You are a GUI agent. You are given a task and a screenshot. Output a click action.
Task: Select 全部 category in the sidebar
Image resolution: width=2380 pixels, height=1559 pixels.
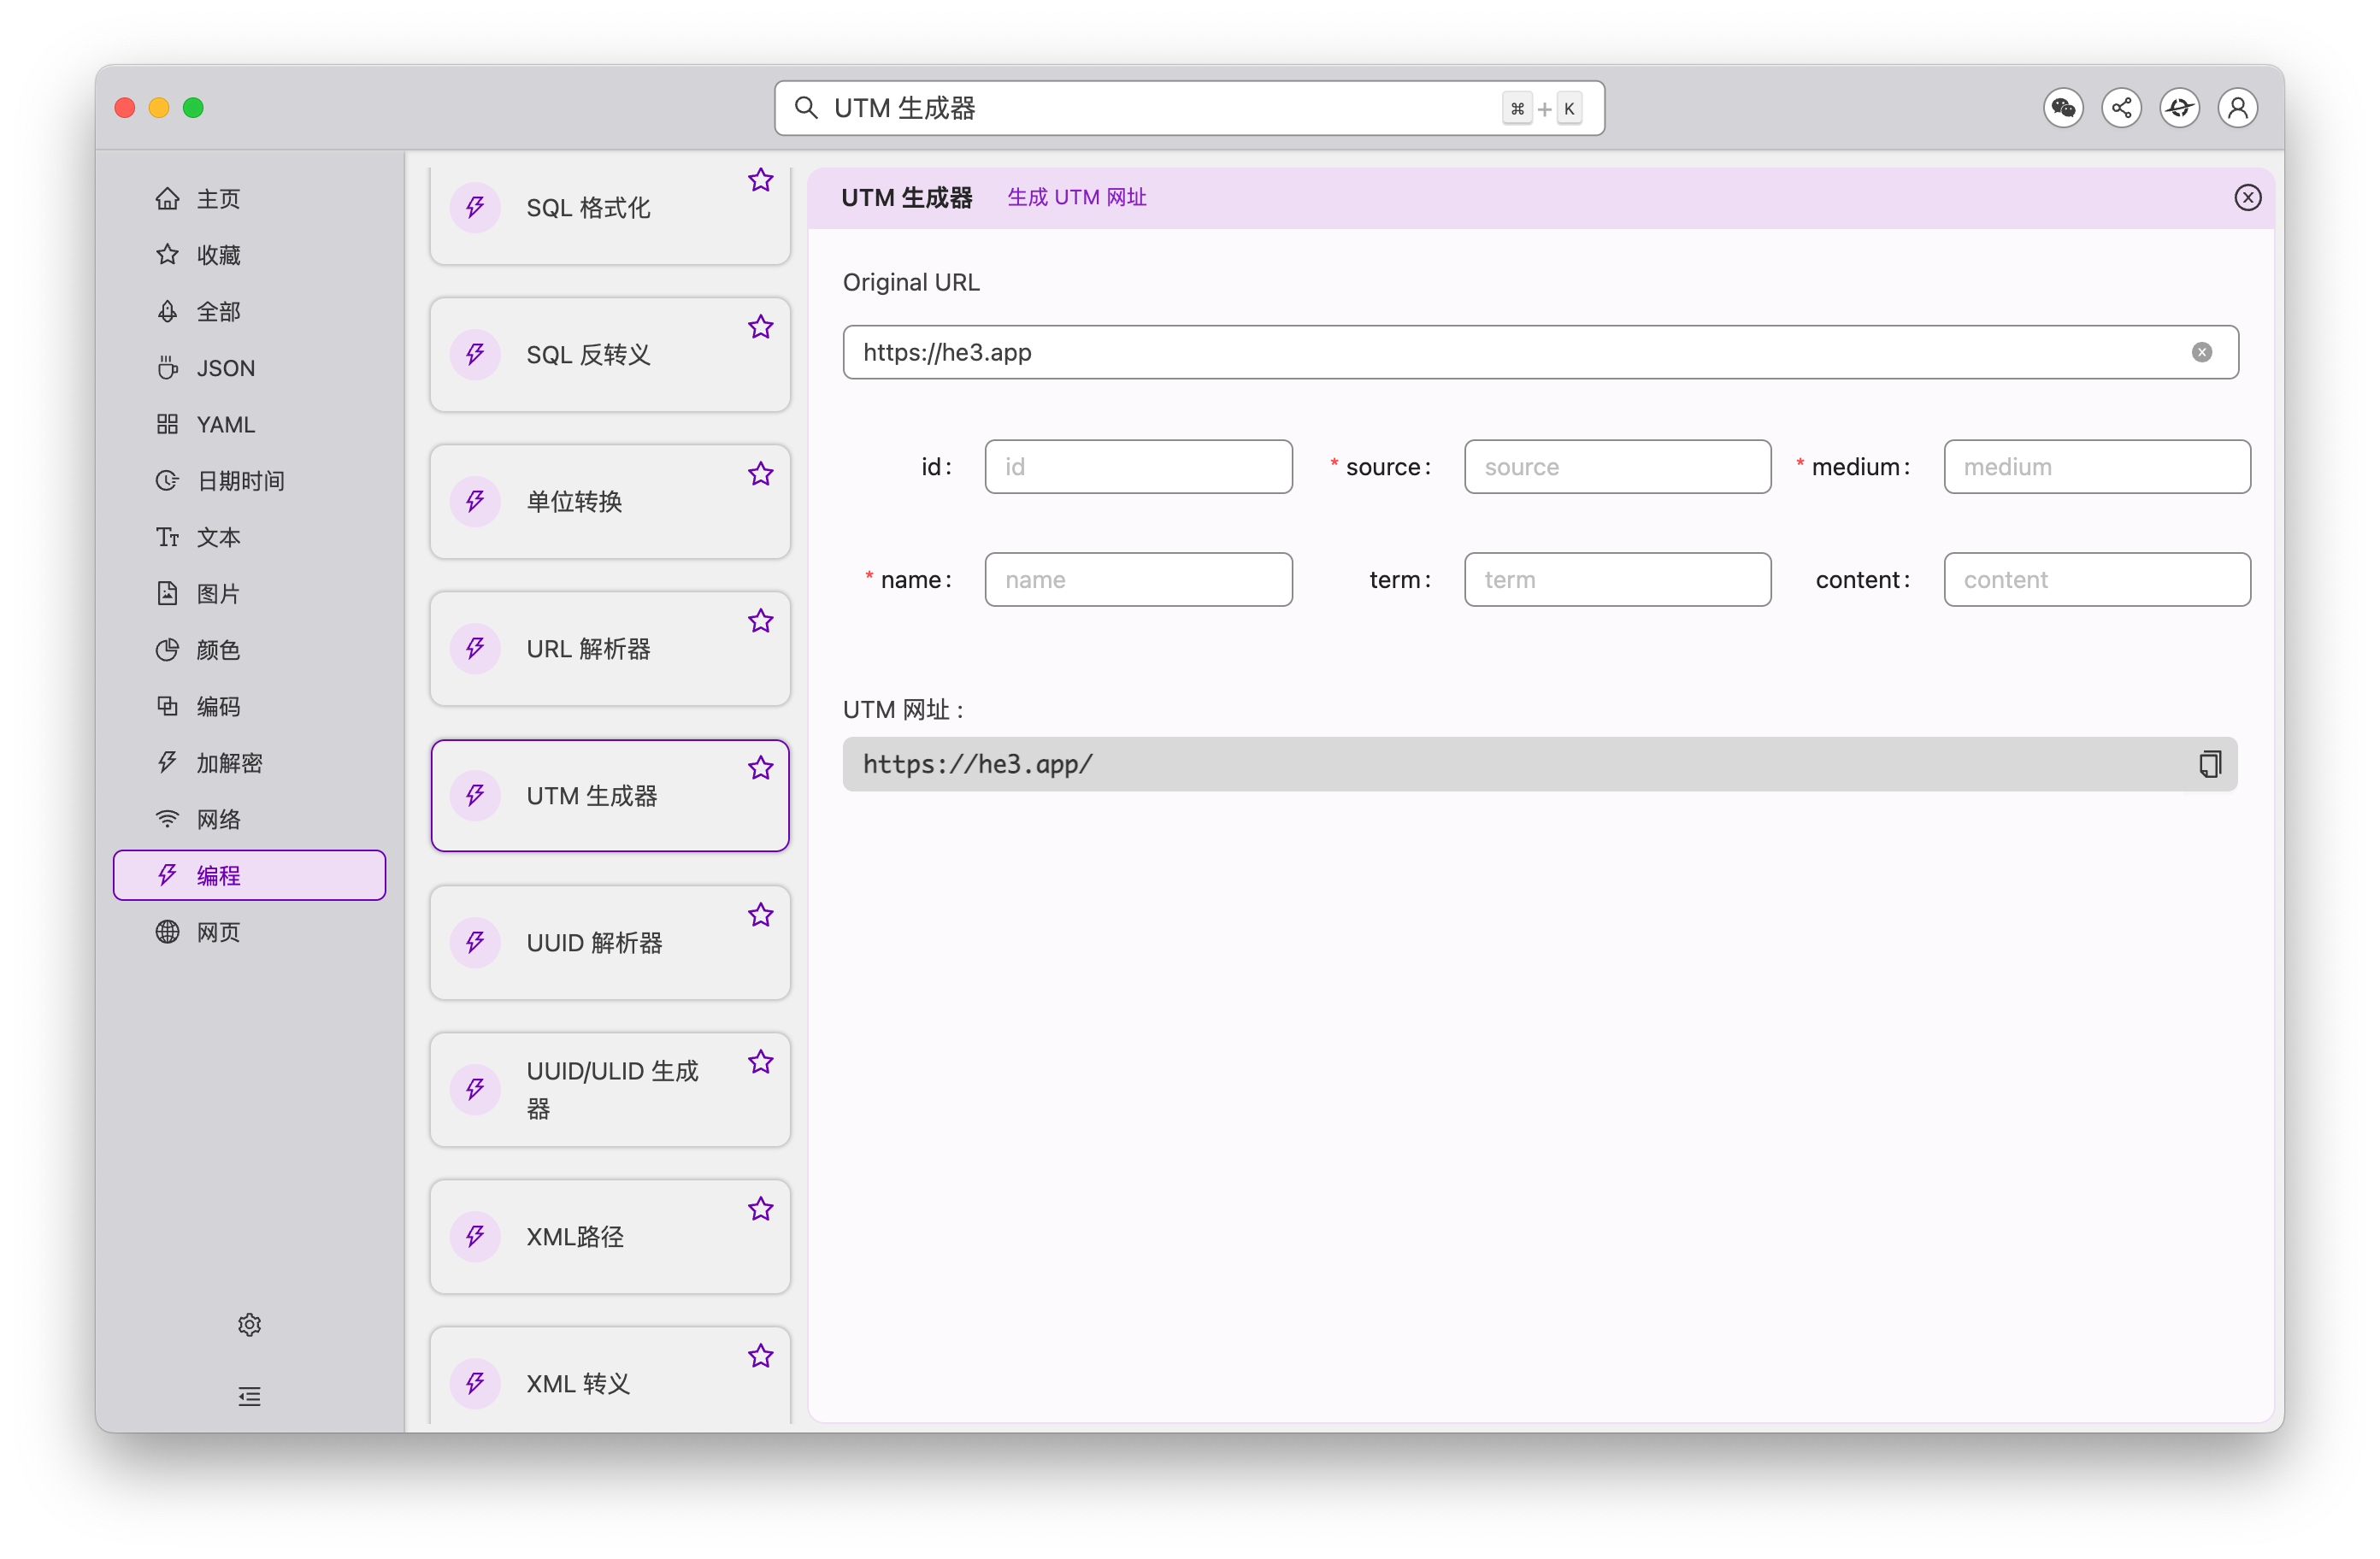[x=250, y=312]
